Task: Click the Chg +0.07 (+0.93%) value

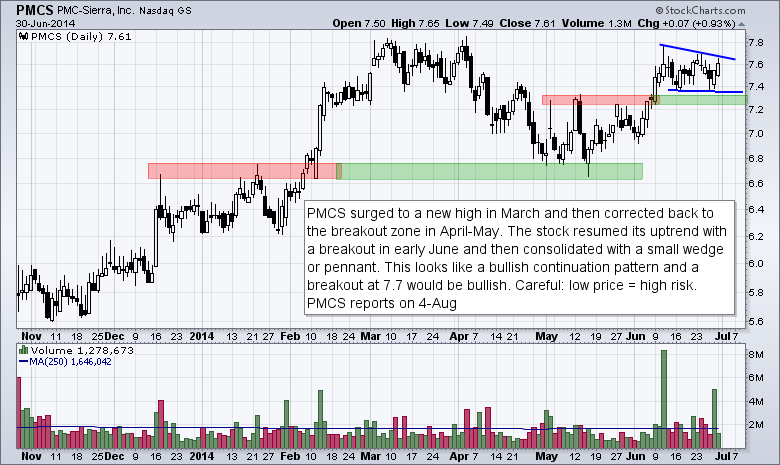Action: [x=686, y=23]
